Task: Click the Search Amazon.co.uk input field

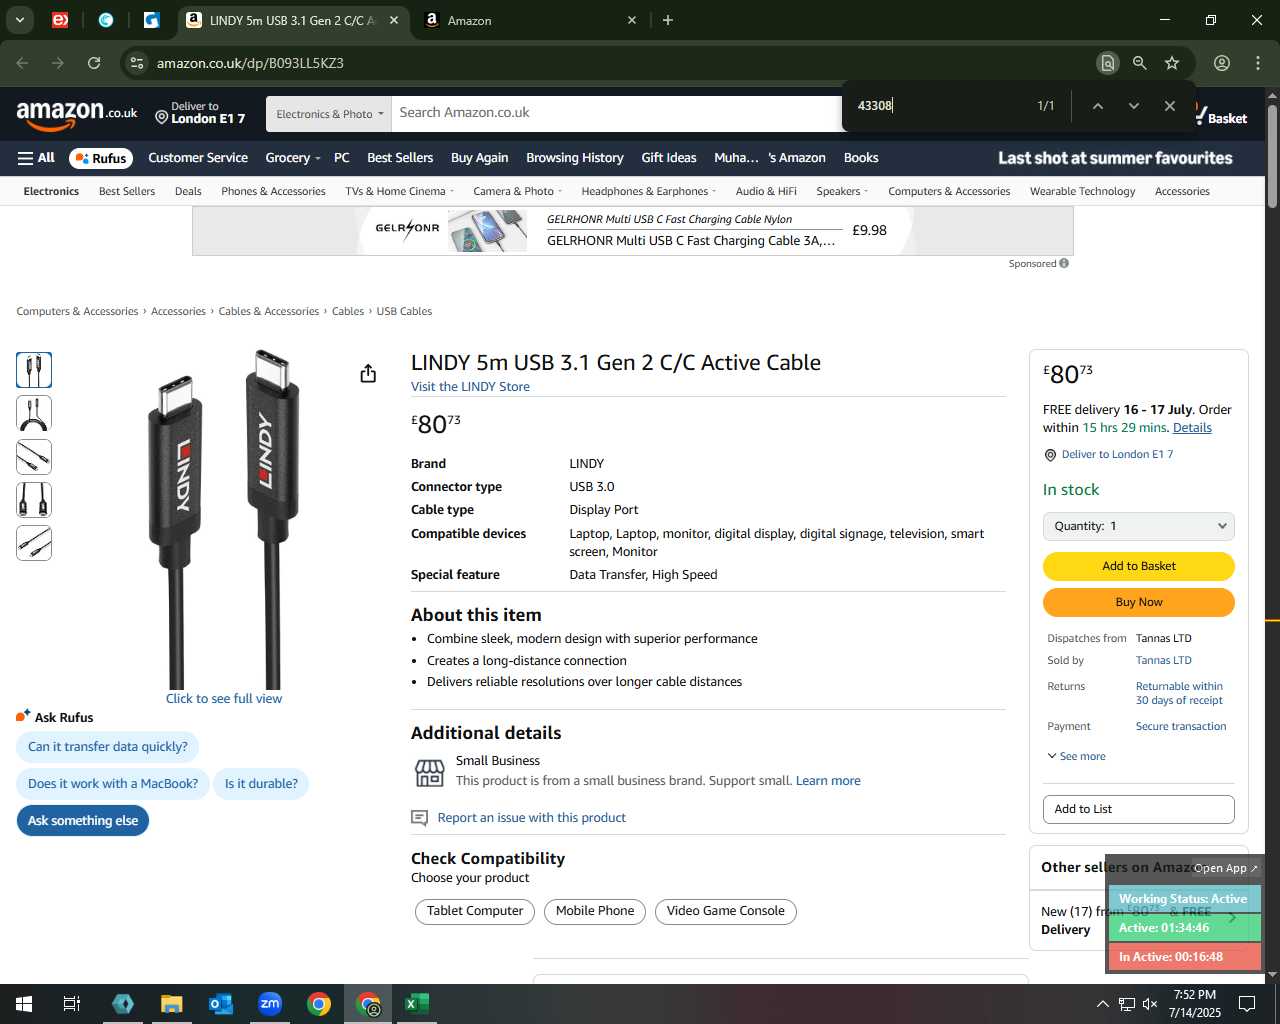Action: 616,113
